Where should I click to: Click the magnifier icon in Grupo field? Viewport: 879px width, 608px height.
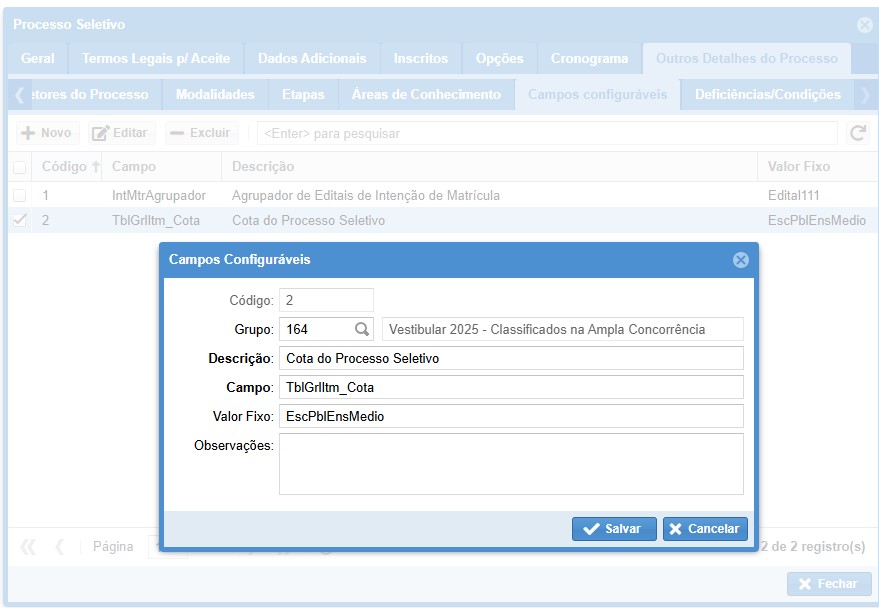click(361, 329)
